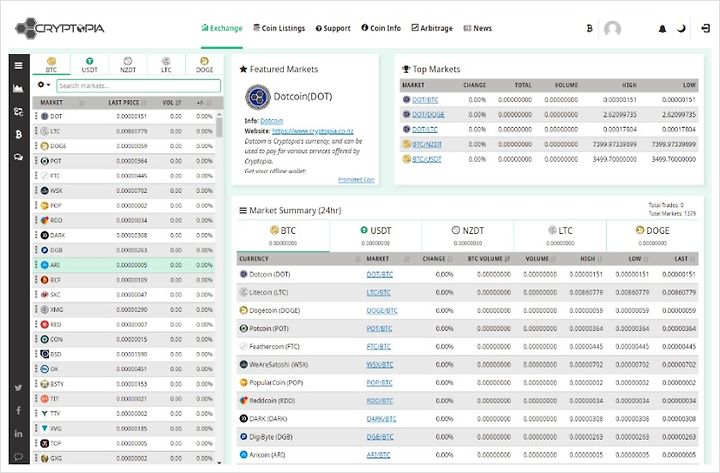Open the BTC/NZDT link in Top Markets
Screen dimensions: 720x473
point(427,144)
